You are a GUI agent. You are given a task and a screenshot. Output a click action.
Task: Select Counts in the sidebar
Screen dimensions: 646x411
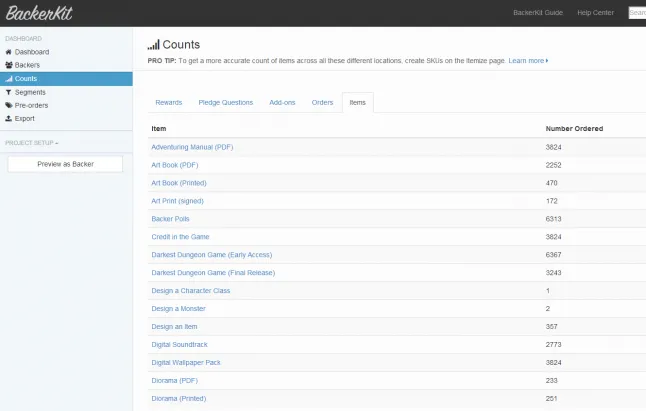point(66,79)
